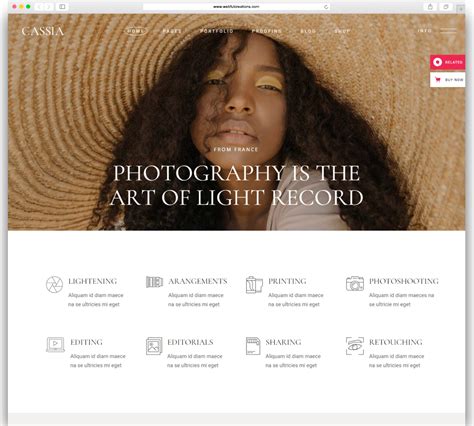The width and height of the screenshot is (474, 426).
Task: Click the Editorials picture icon
Action: pyautogui.click(x=154, y=346)
